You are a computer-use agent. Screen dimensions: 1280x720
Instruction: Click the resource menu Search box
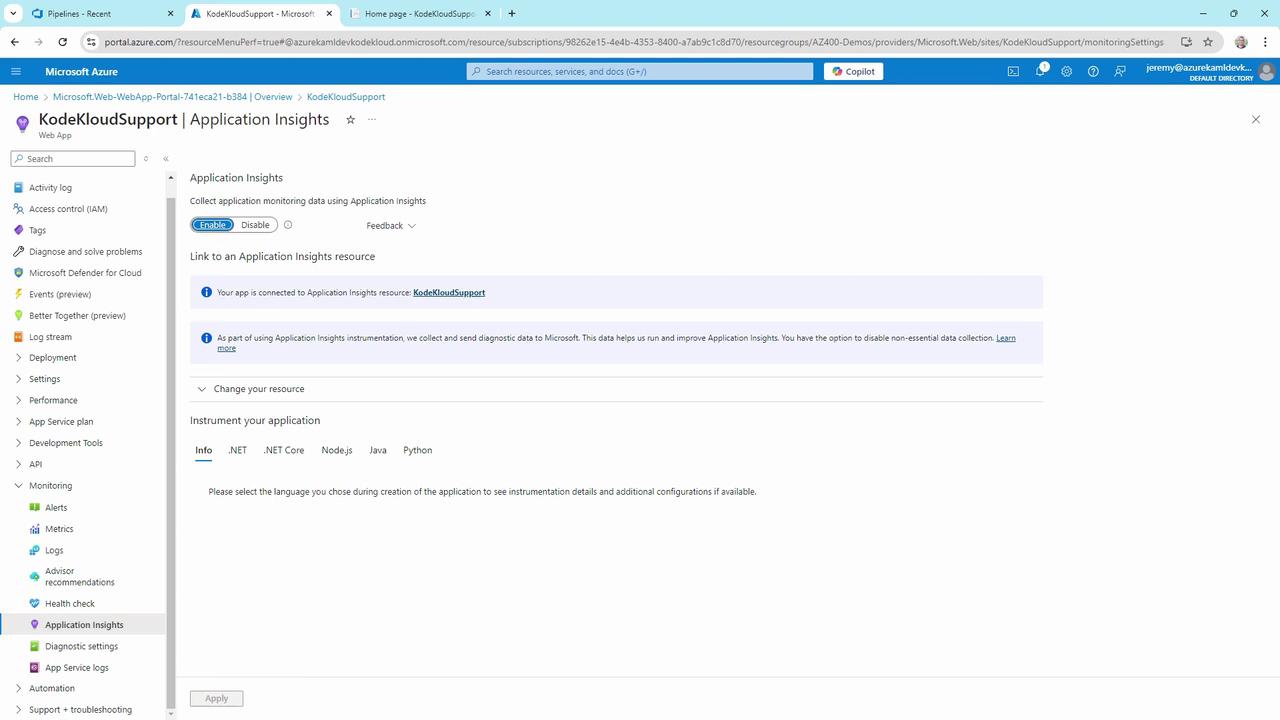point(73,159)
